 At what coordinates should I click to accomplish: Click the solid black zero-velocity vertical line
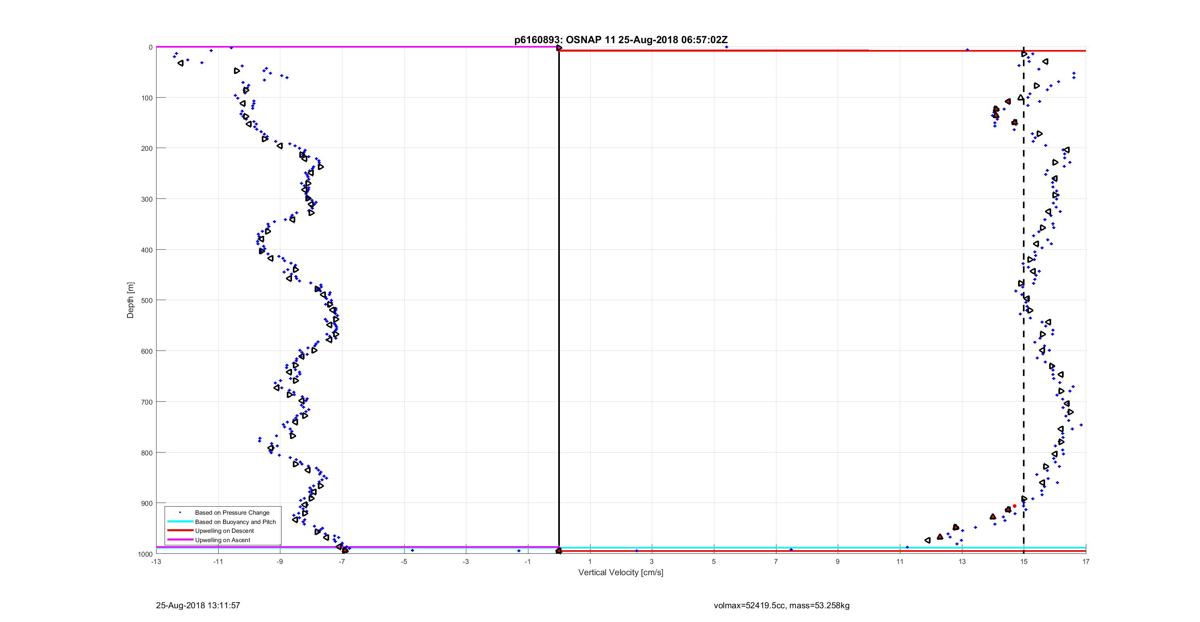[x=558, y=300]
